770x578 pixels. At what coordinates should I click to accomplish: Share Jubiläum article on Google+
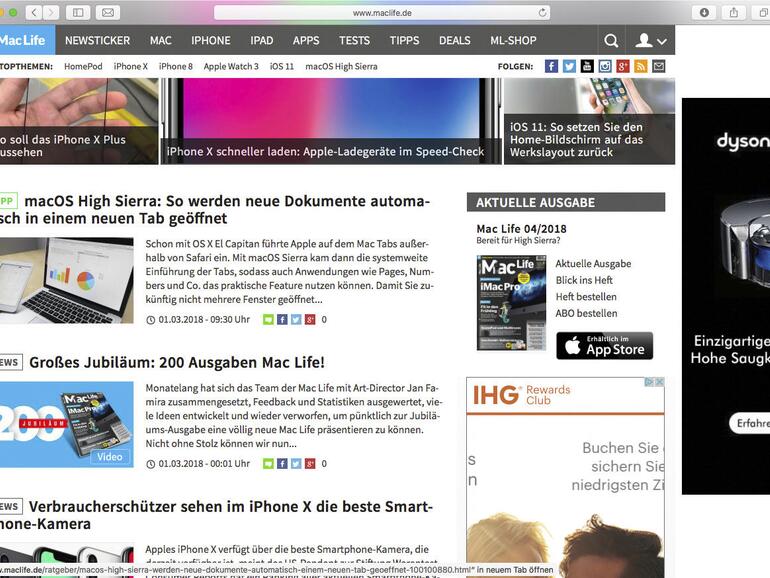coord(310,464)
